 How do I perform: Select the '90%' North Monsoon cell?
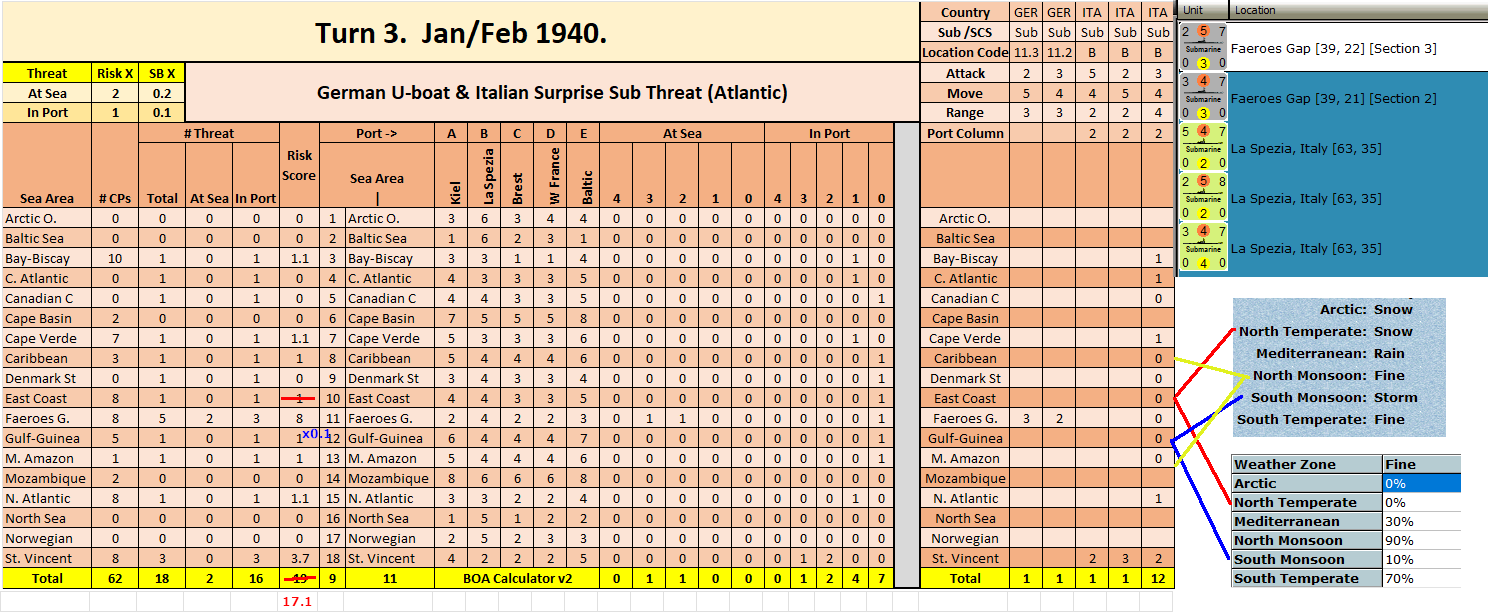point(1421,540)
